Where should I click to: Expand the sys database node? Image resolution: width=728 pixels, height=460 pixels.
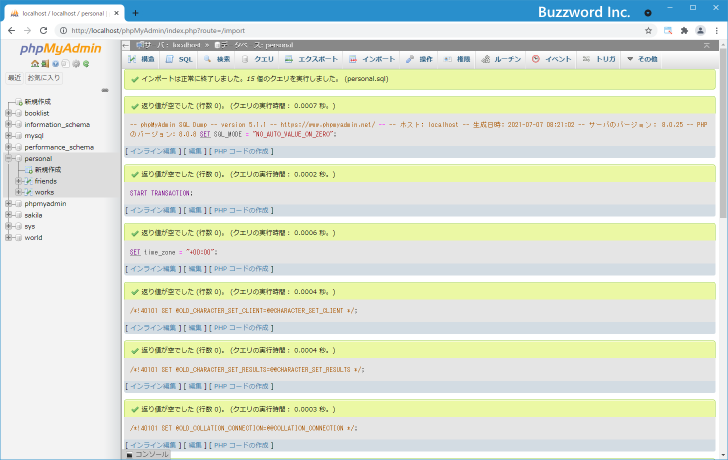(x=8, y=226)
